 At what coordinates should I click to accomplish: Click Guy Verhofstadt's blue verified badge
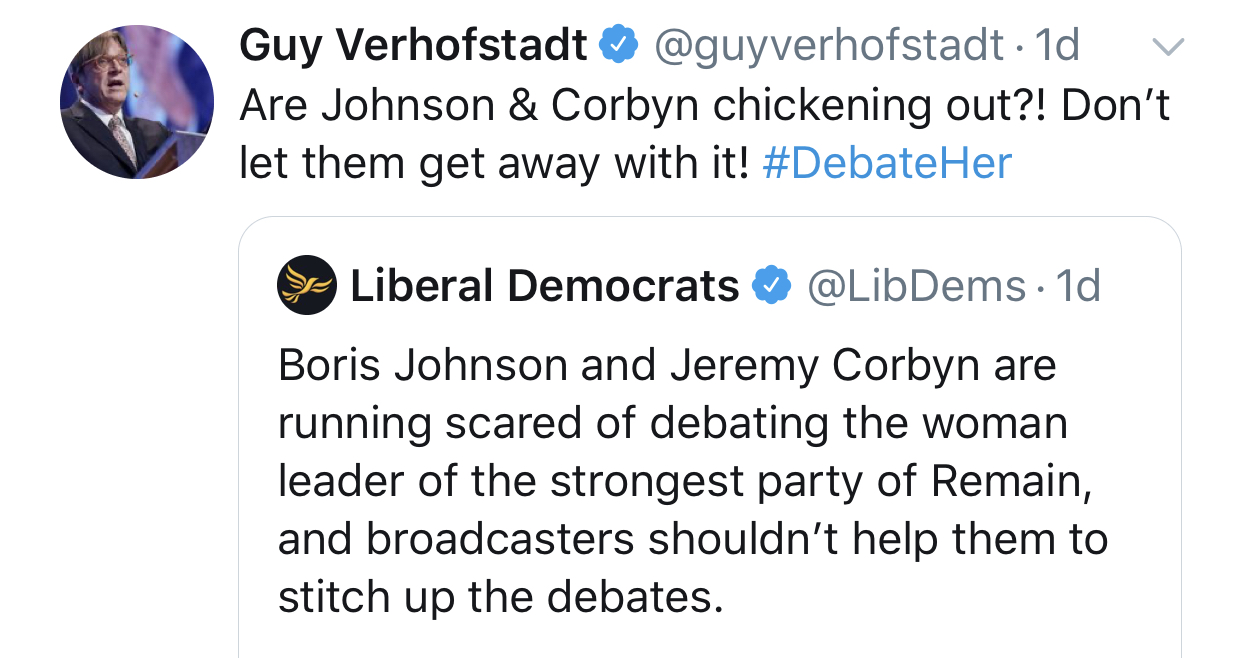click(619, 45)
